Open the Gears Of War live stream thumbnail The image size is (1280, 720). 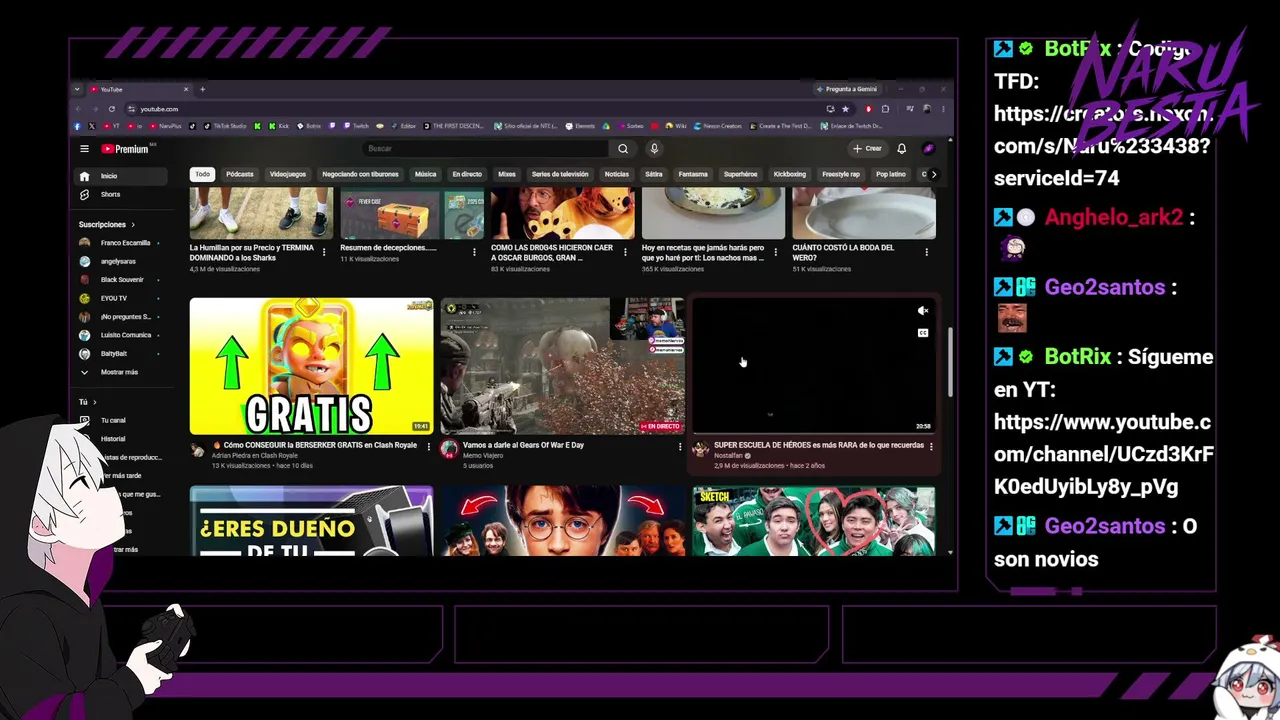tap(562, 366)
